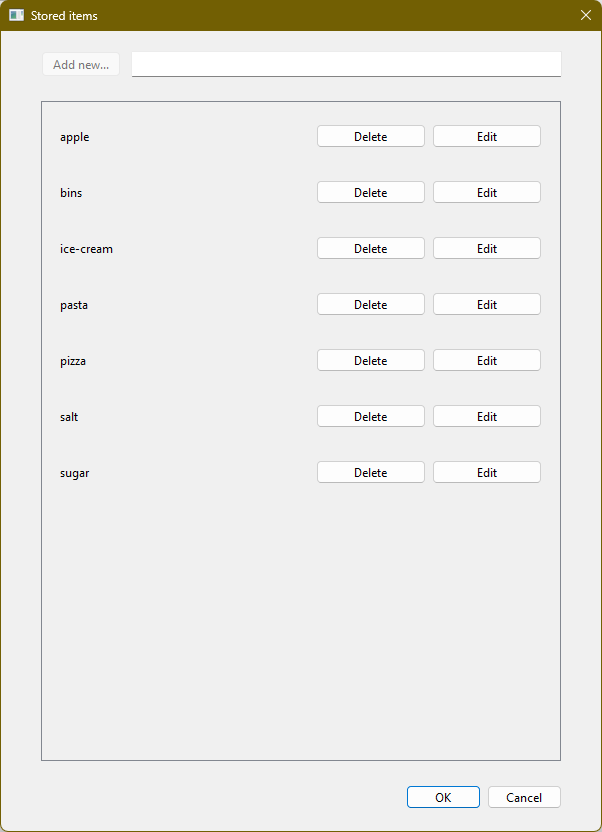Delete the sugar item
The height and width of the screenshot is (832, 602).
[x=370, y=472]
